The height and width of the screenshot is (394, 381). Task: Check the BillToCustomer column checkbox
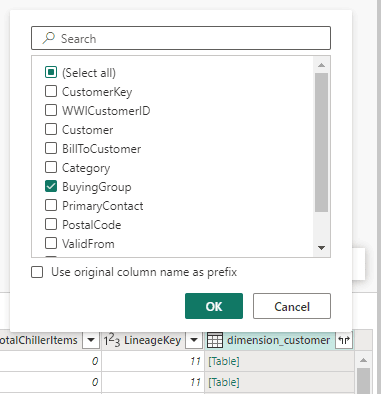tap(51, 148)
